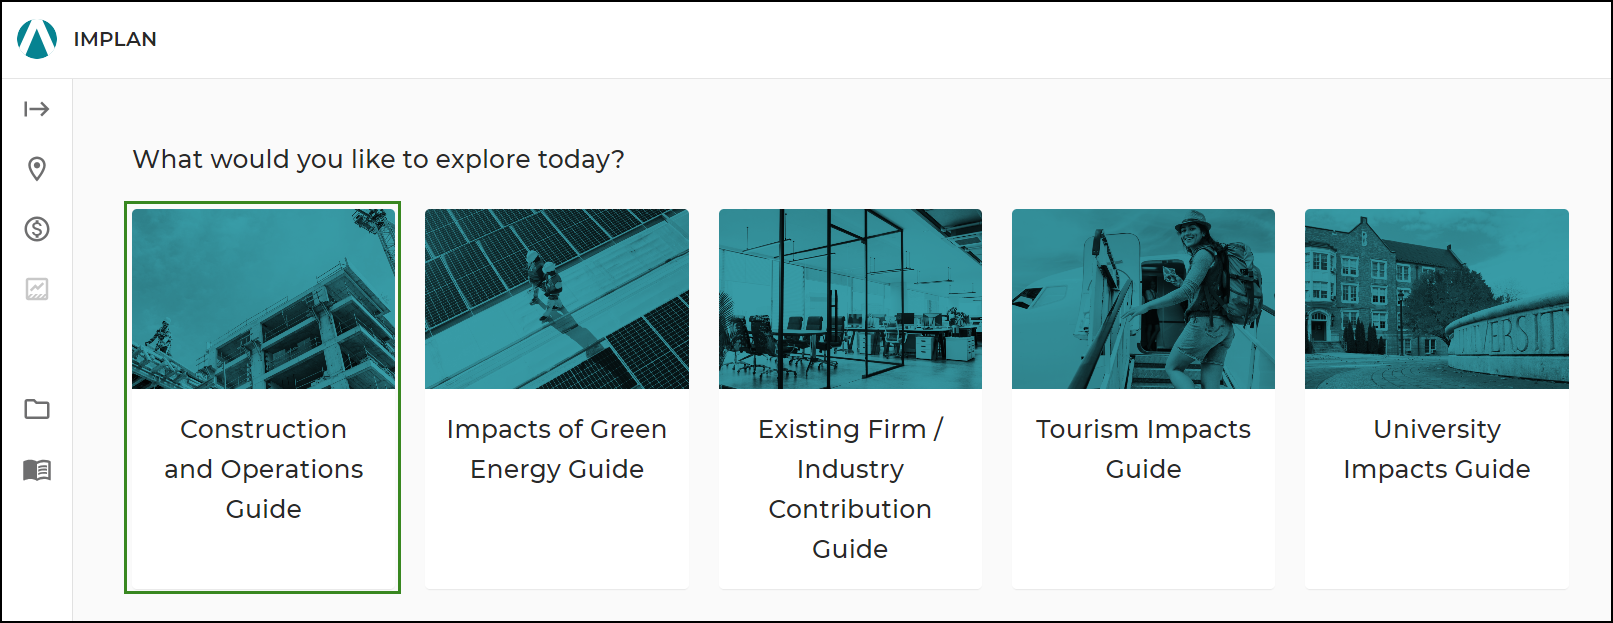Open the Projects folder icon

[x=37, y=409]
